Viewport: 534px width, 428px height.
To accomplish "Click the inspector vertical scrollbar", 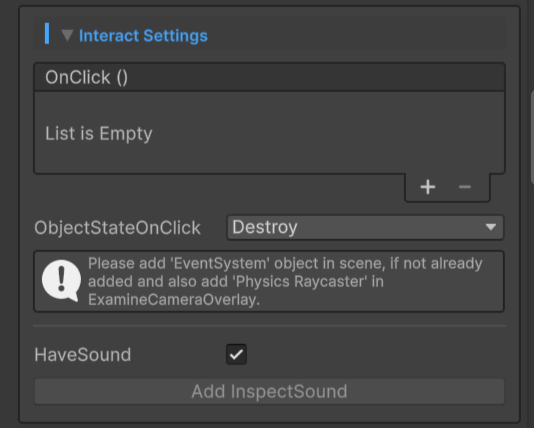I will (x=532, y=138).
